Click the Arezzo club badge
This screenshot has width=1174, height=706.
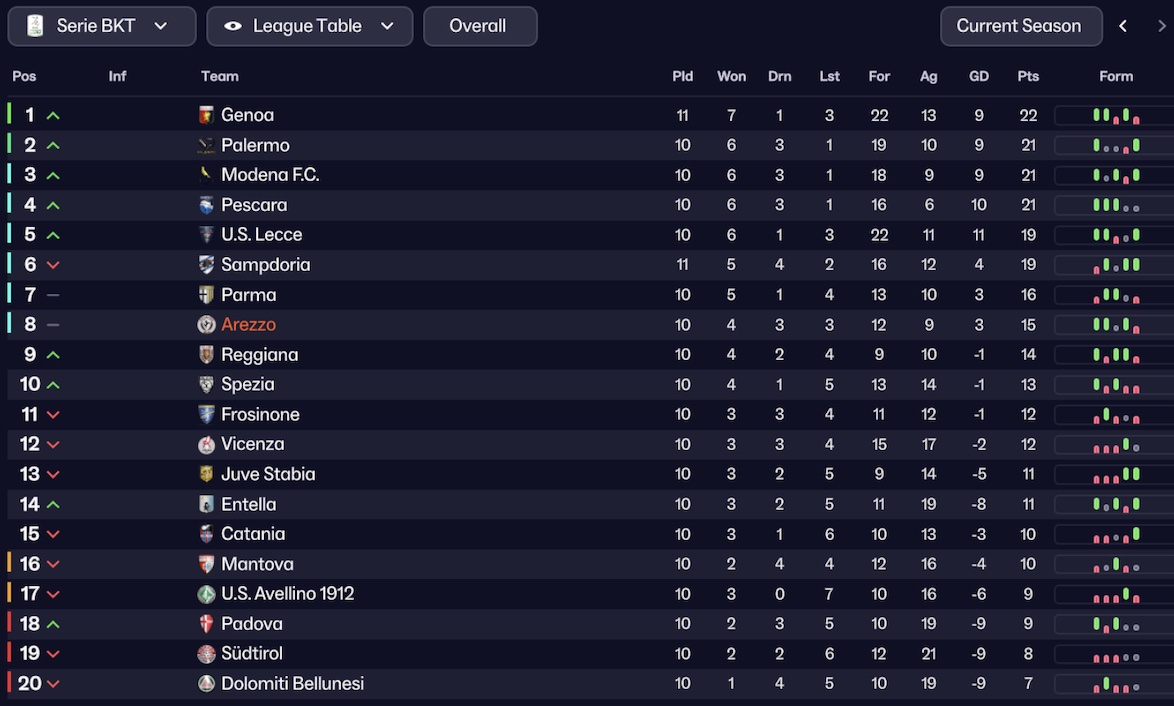tap(206, 325)
